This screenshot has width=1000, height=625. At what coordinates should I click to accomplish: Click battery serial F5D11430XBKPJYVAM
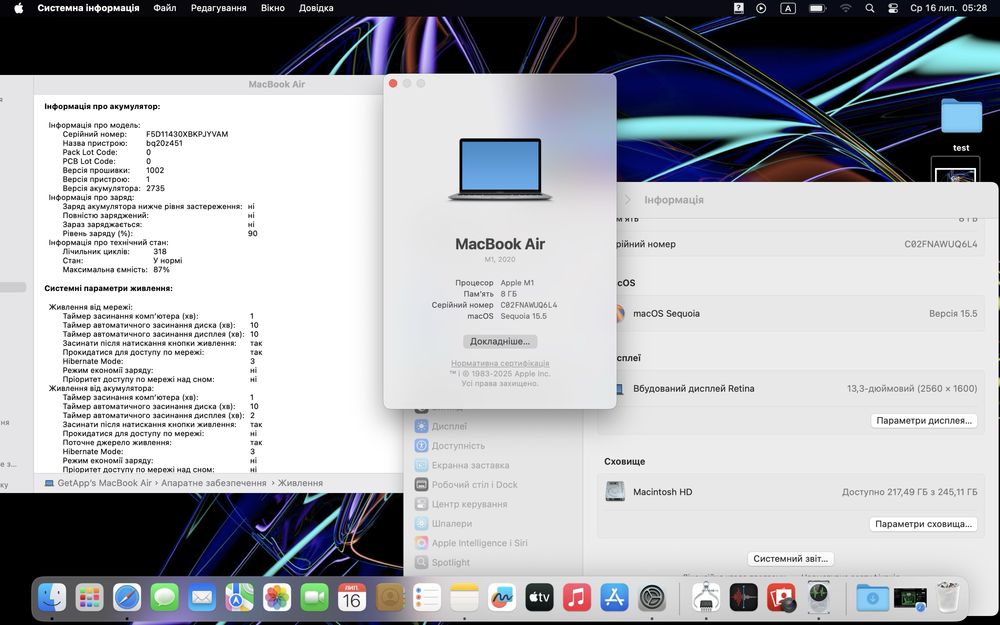187,134
